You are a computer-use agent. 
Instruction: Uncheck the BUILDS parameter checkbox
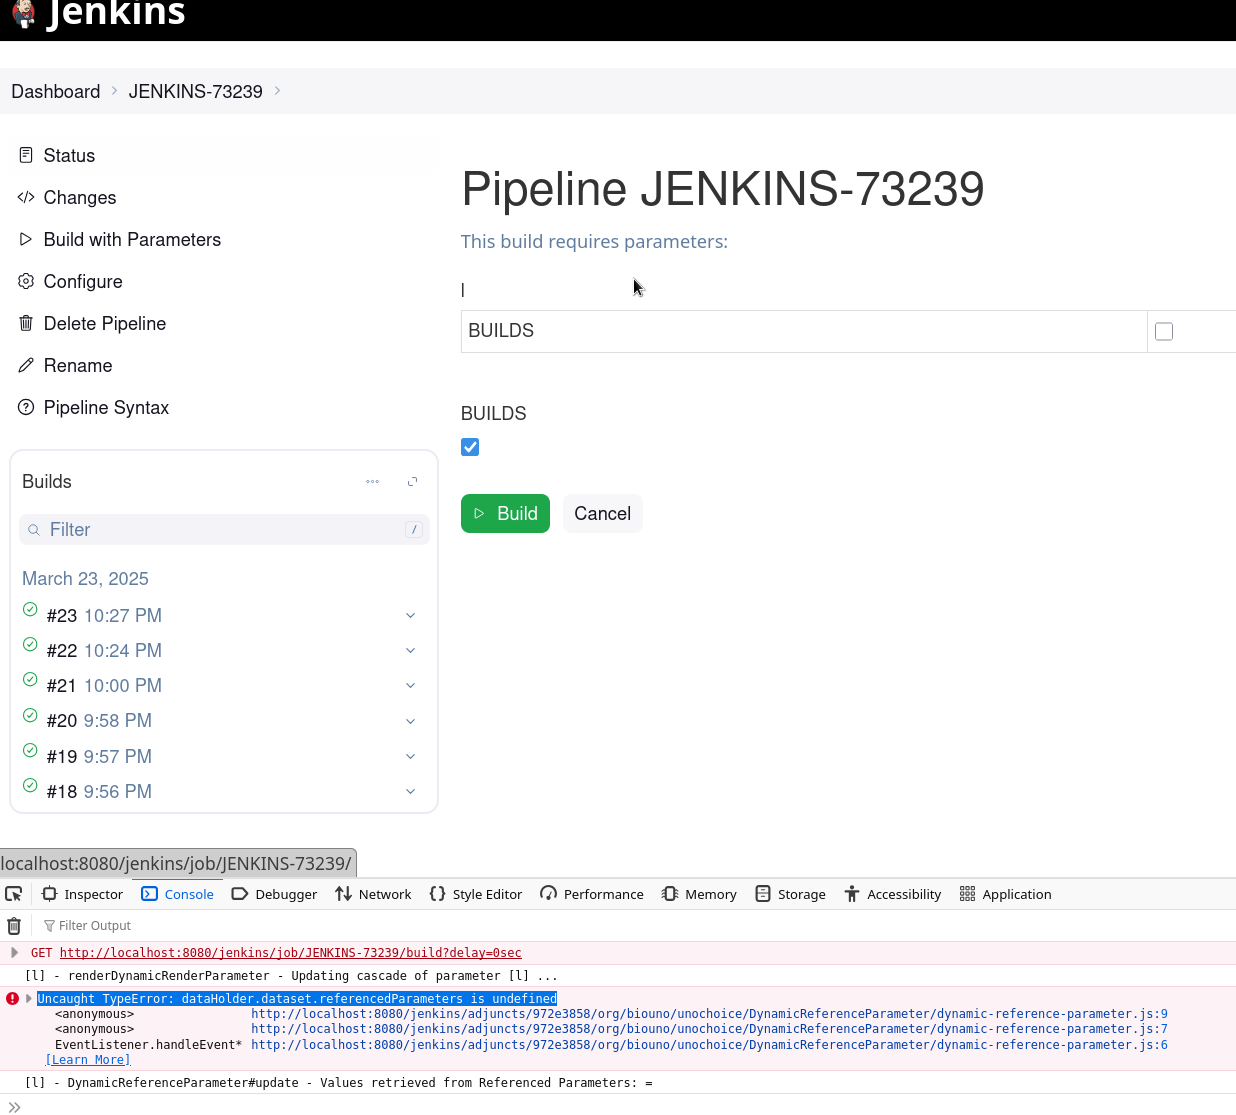coord(470,447)
